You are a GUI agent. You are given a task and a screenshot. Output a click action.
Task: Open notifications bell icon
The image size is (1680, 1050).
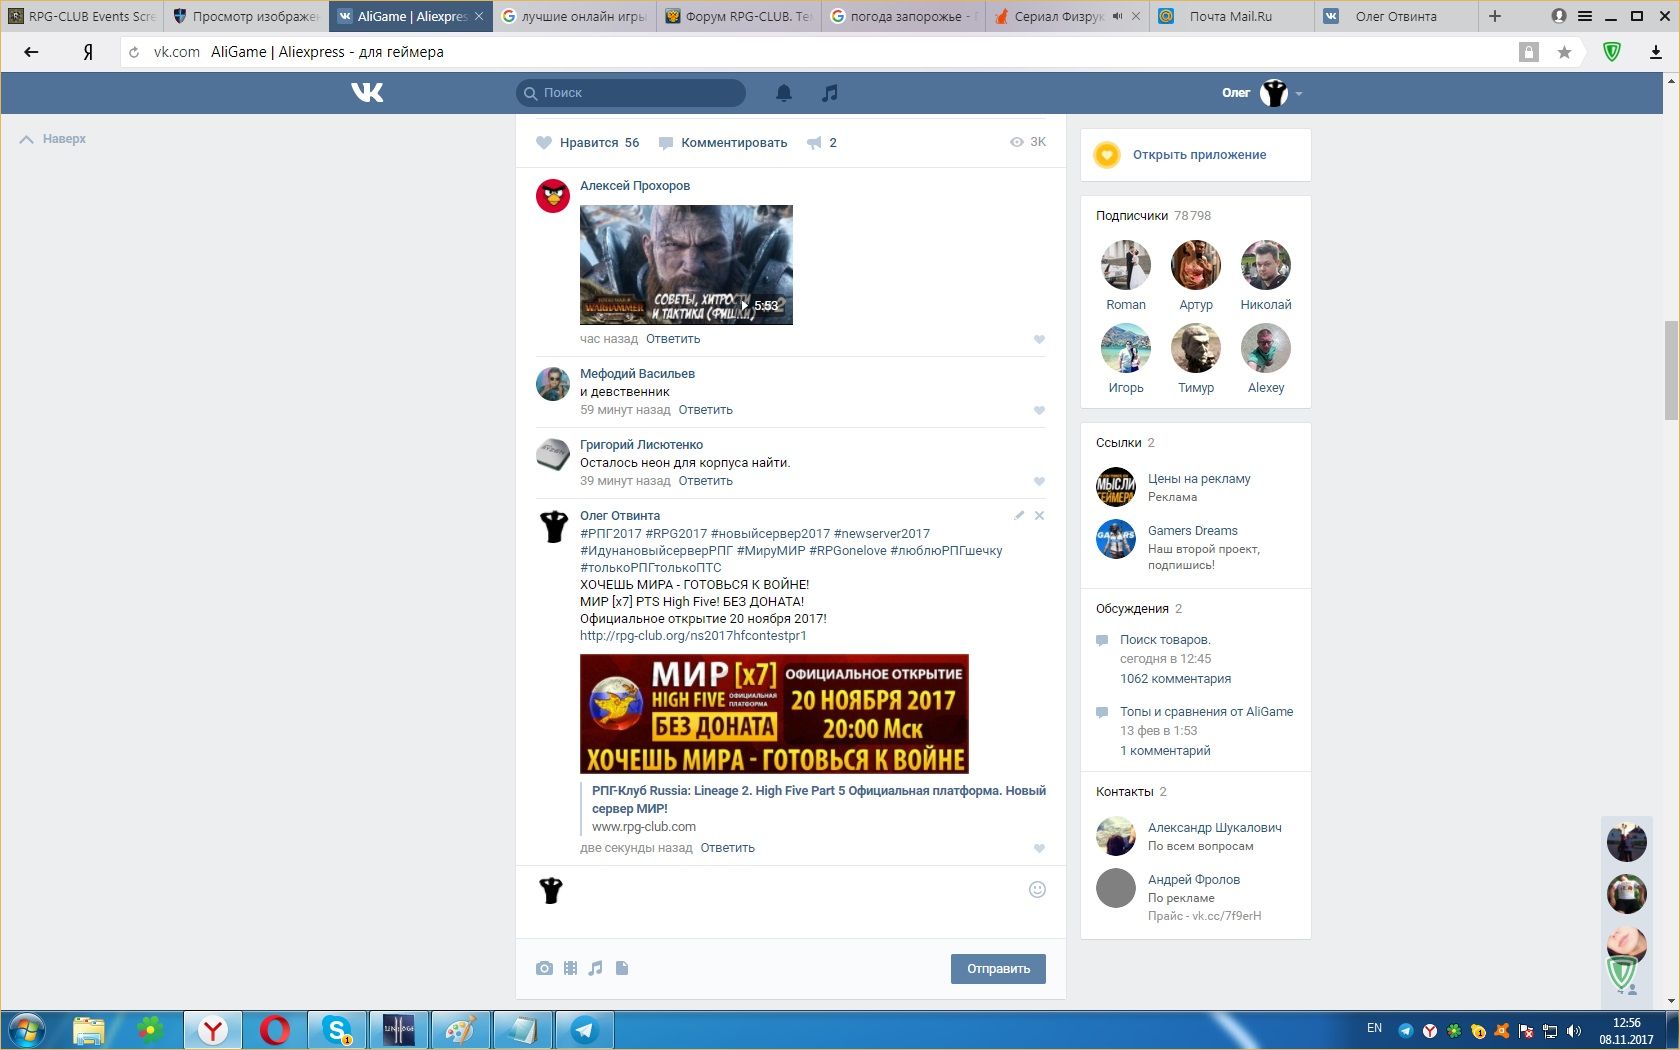pyautogui.click(x=784, y=93)
